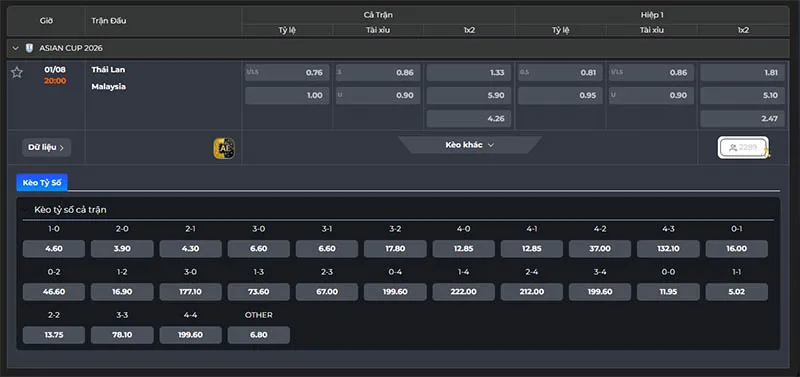Image resolution: width=800 pixels, height=377 pixels.
Task: Select score 3-2 odds 17.80
Action: (x=395, y=249)
